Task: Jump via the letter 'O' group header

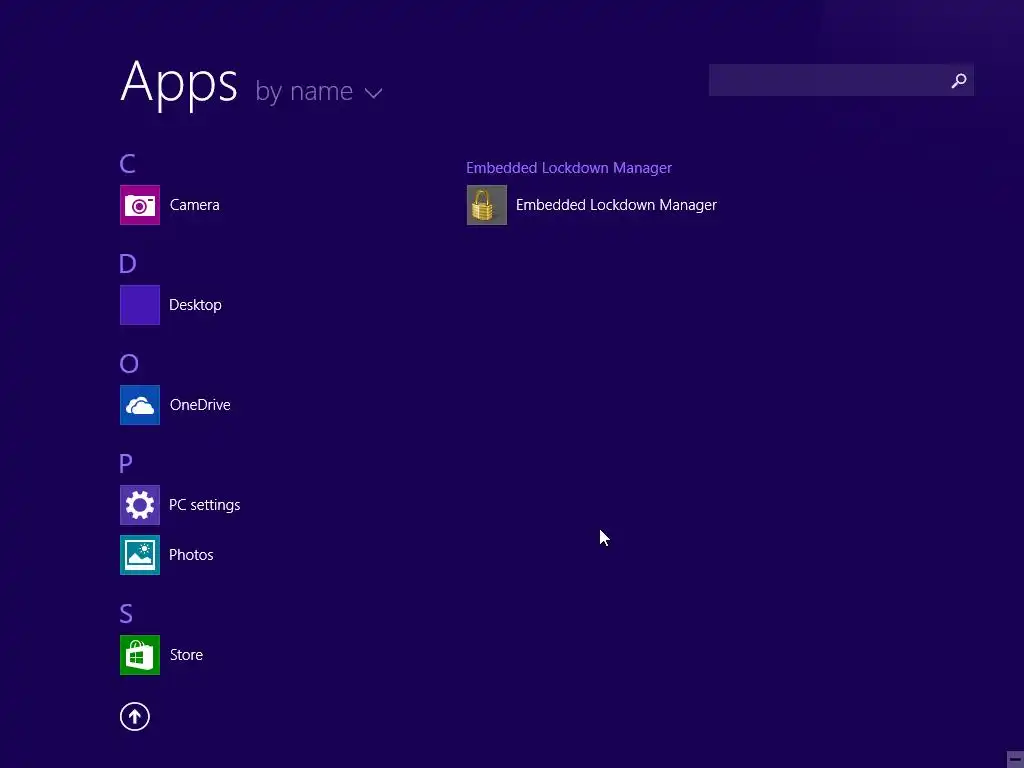Action: pos(129,363)
